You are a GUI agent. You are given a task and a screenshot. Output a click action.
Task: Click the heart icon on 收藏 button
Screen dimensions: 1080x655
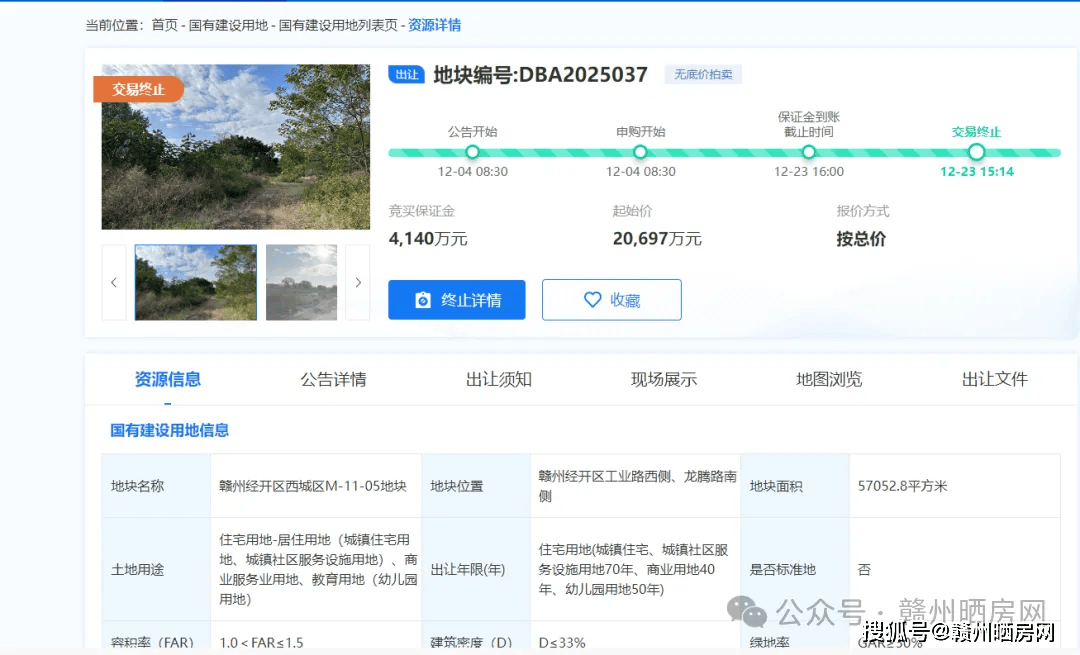(592, 300)
